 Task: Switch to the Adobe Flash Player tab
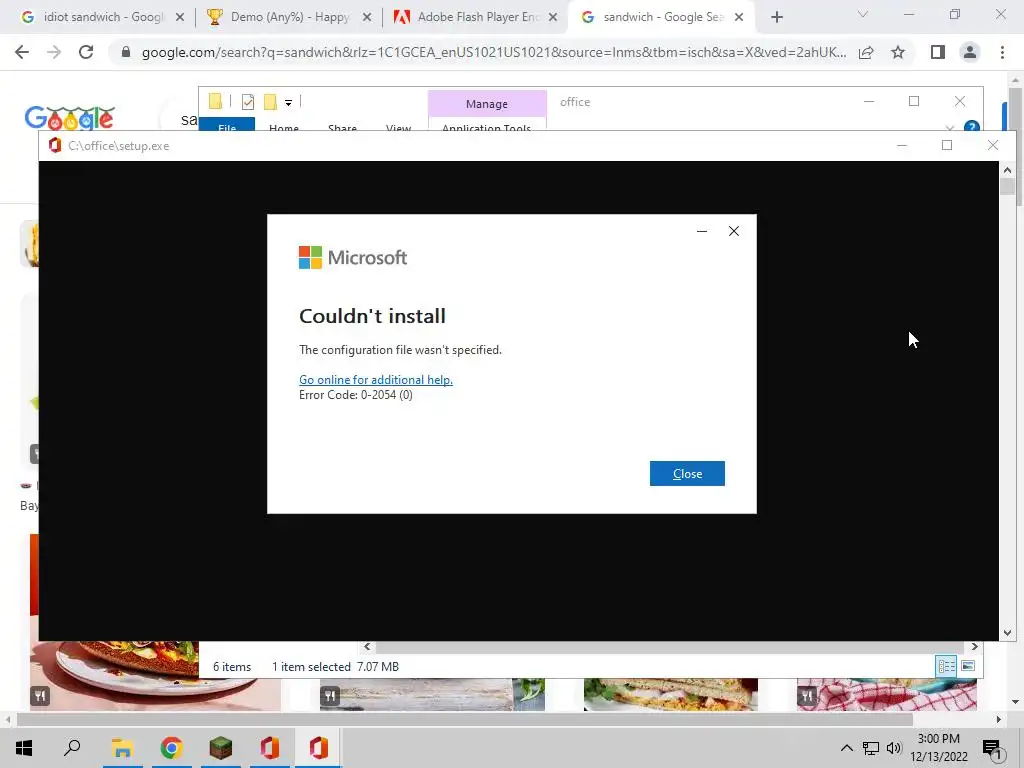point(476,17)
